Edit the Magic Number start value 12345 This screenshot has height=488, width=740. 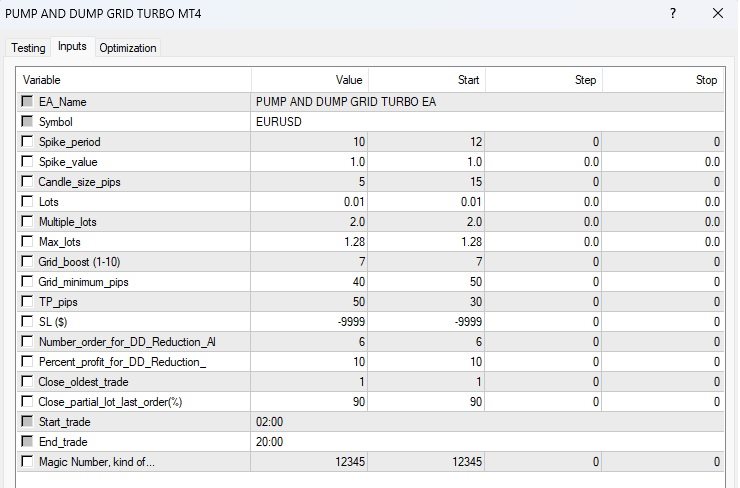pyautogui.click(x=426, y=462)
